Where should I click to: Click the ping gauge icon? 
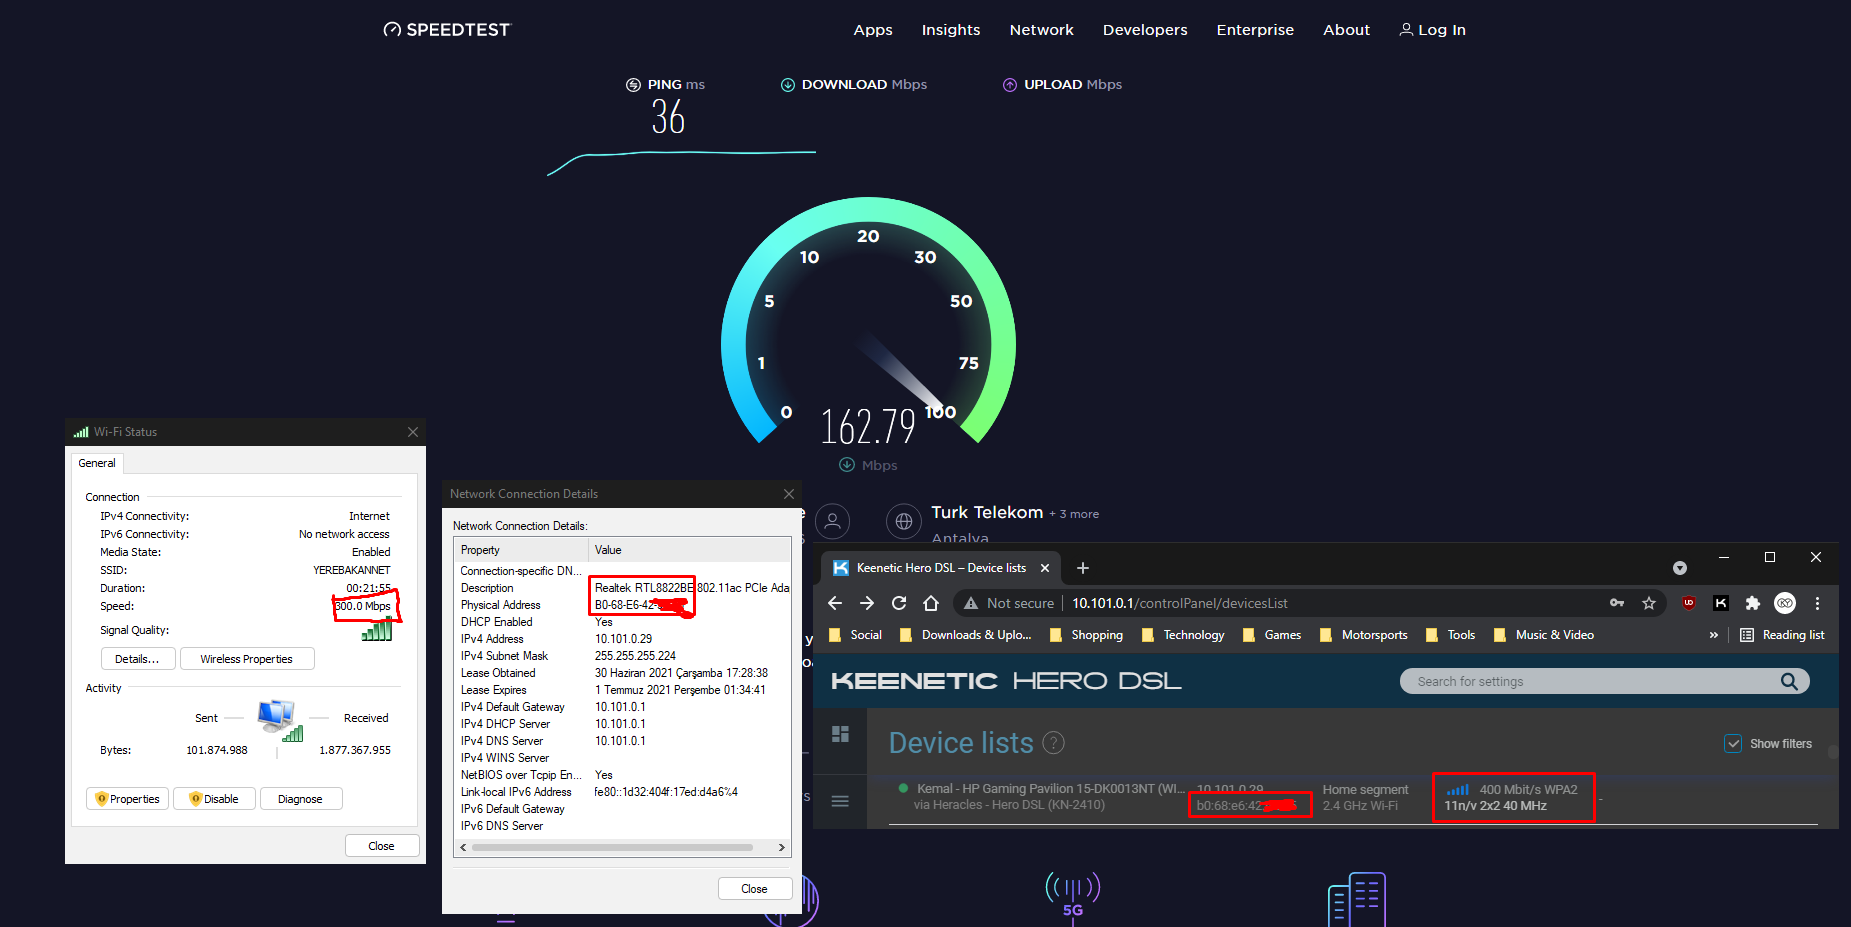[x=633, y=85]
